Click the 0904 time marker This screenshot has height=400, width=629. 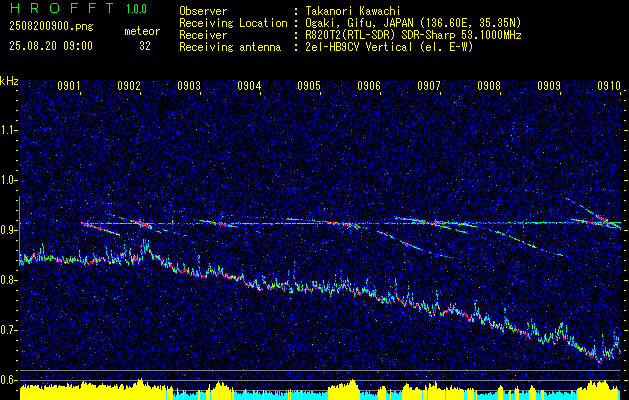pyautogui.click(x=249, y=85)
